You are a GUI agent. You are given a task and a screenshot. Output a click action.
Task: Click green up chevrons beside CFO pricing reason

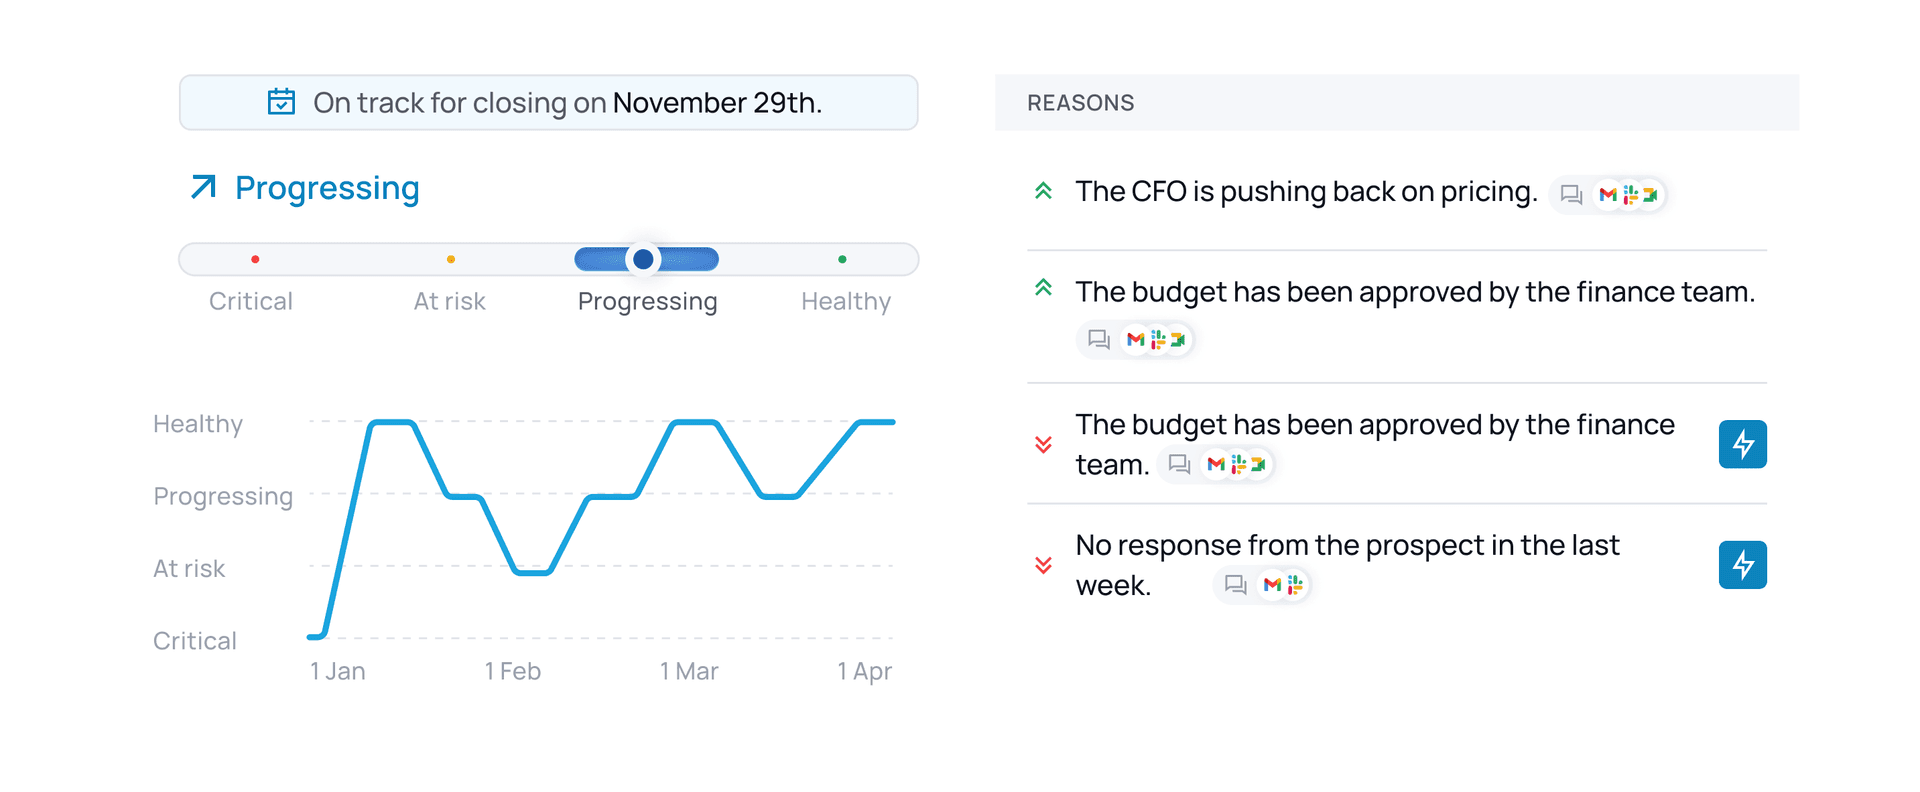coord(1043,191)
